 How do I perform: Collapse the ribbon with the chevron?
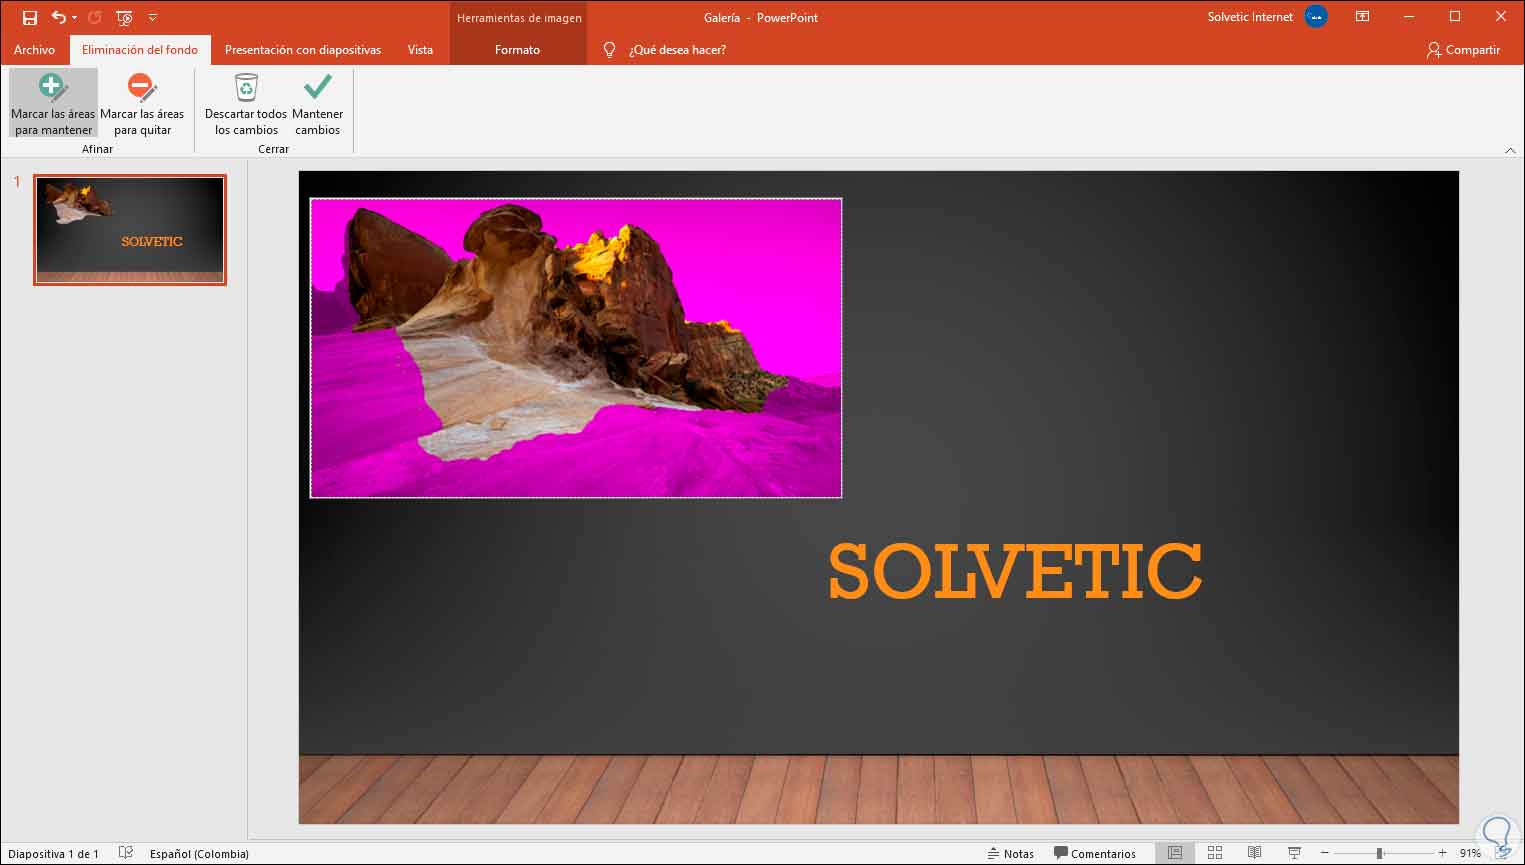1510,150
